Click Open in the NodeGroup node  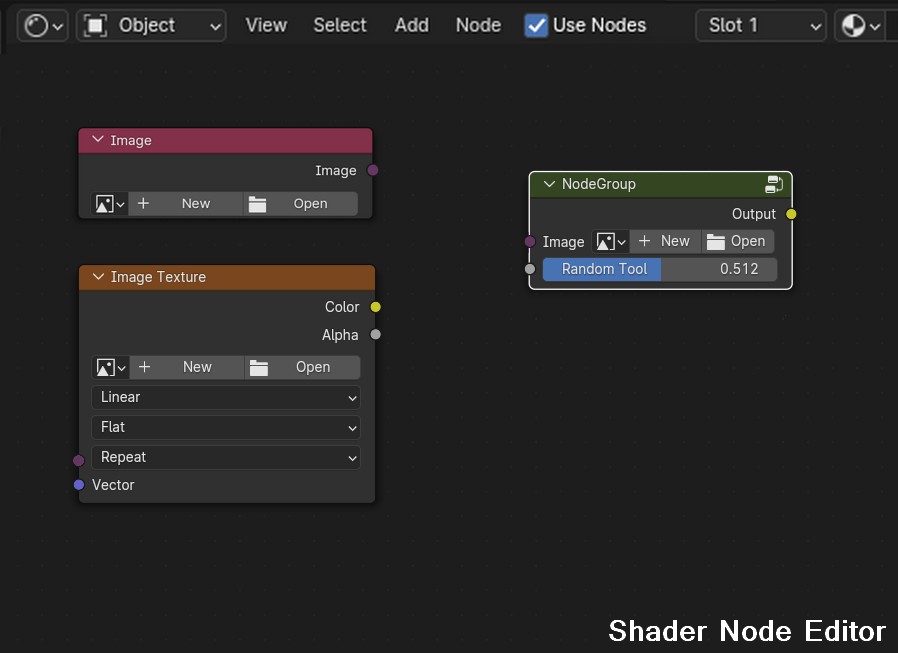point(738,242)
